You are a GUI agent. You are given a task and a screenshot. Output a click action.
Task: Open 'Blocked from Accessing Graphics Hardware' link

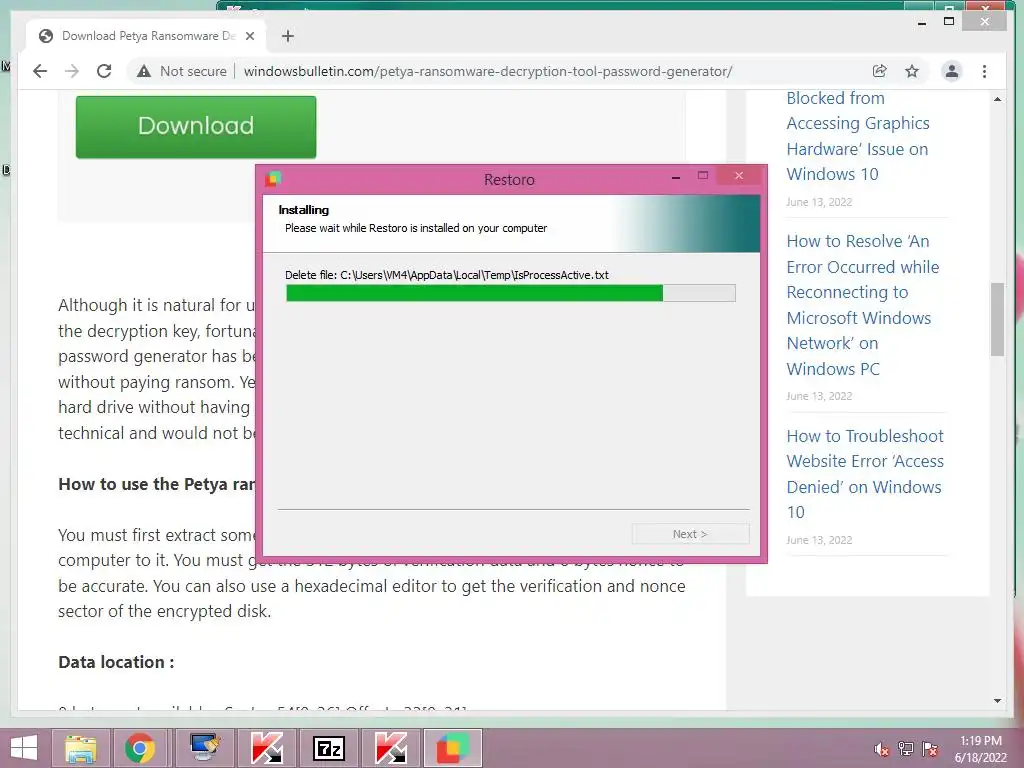click(x=858, y=136)
